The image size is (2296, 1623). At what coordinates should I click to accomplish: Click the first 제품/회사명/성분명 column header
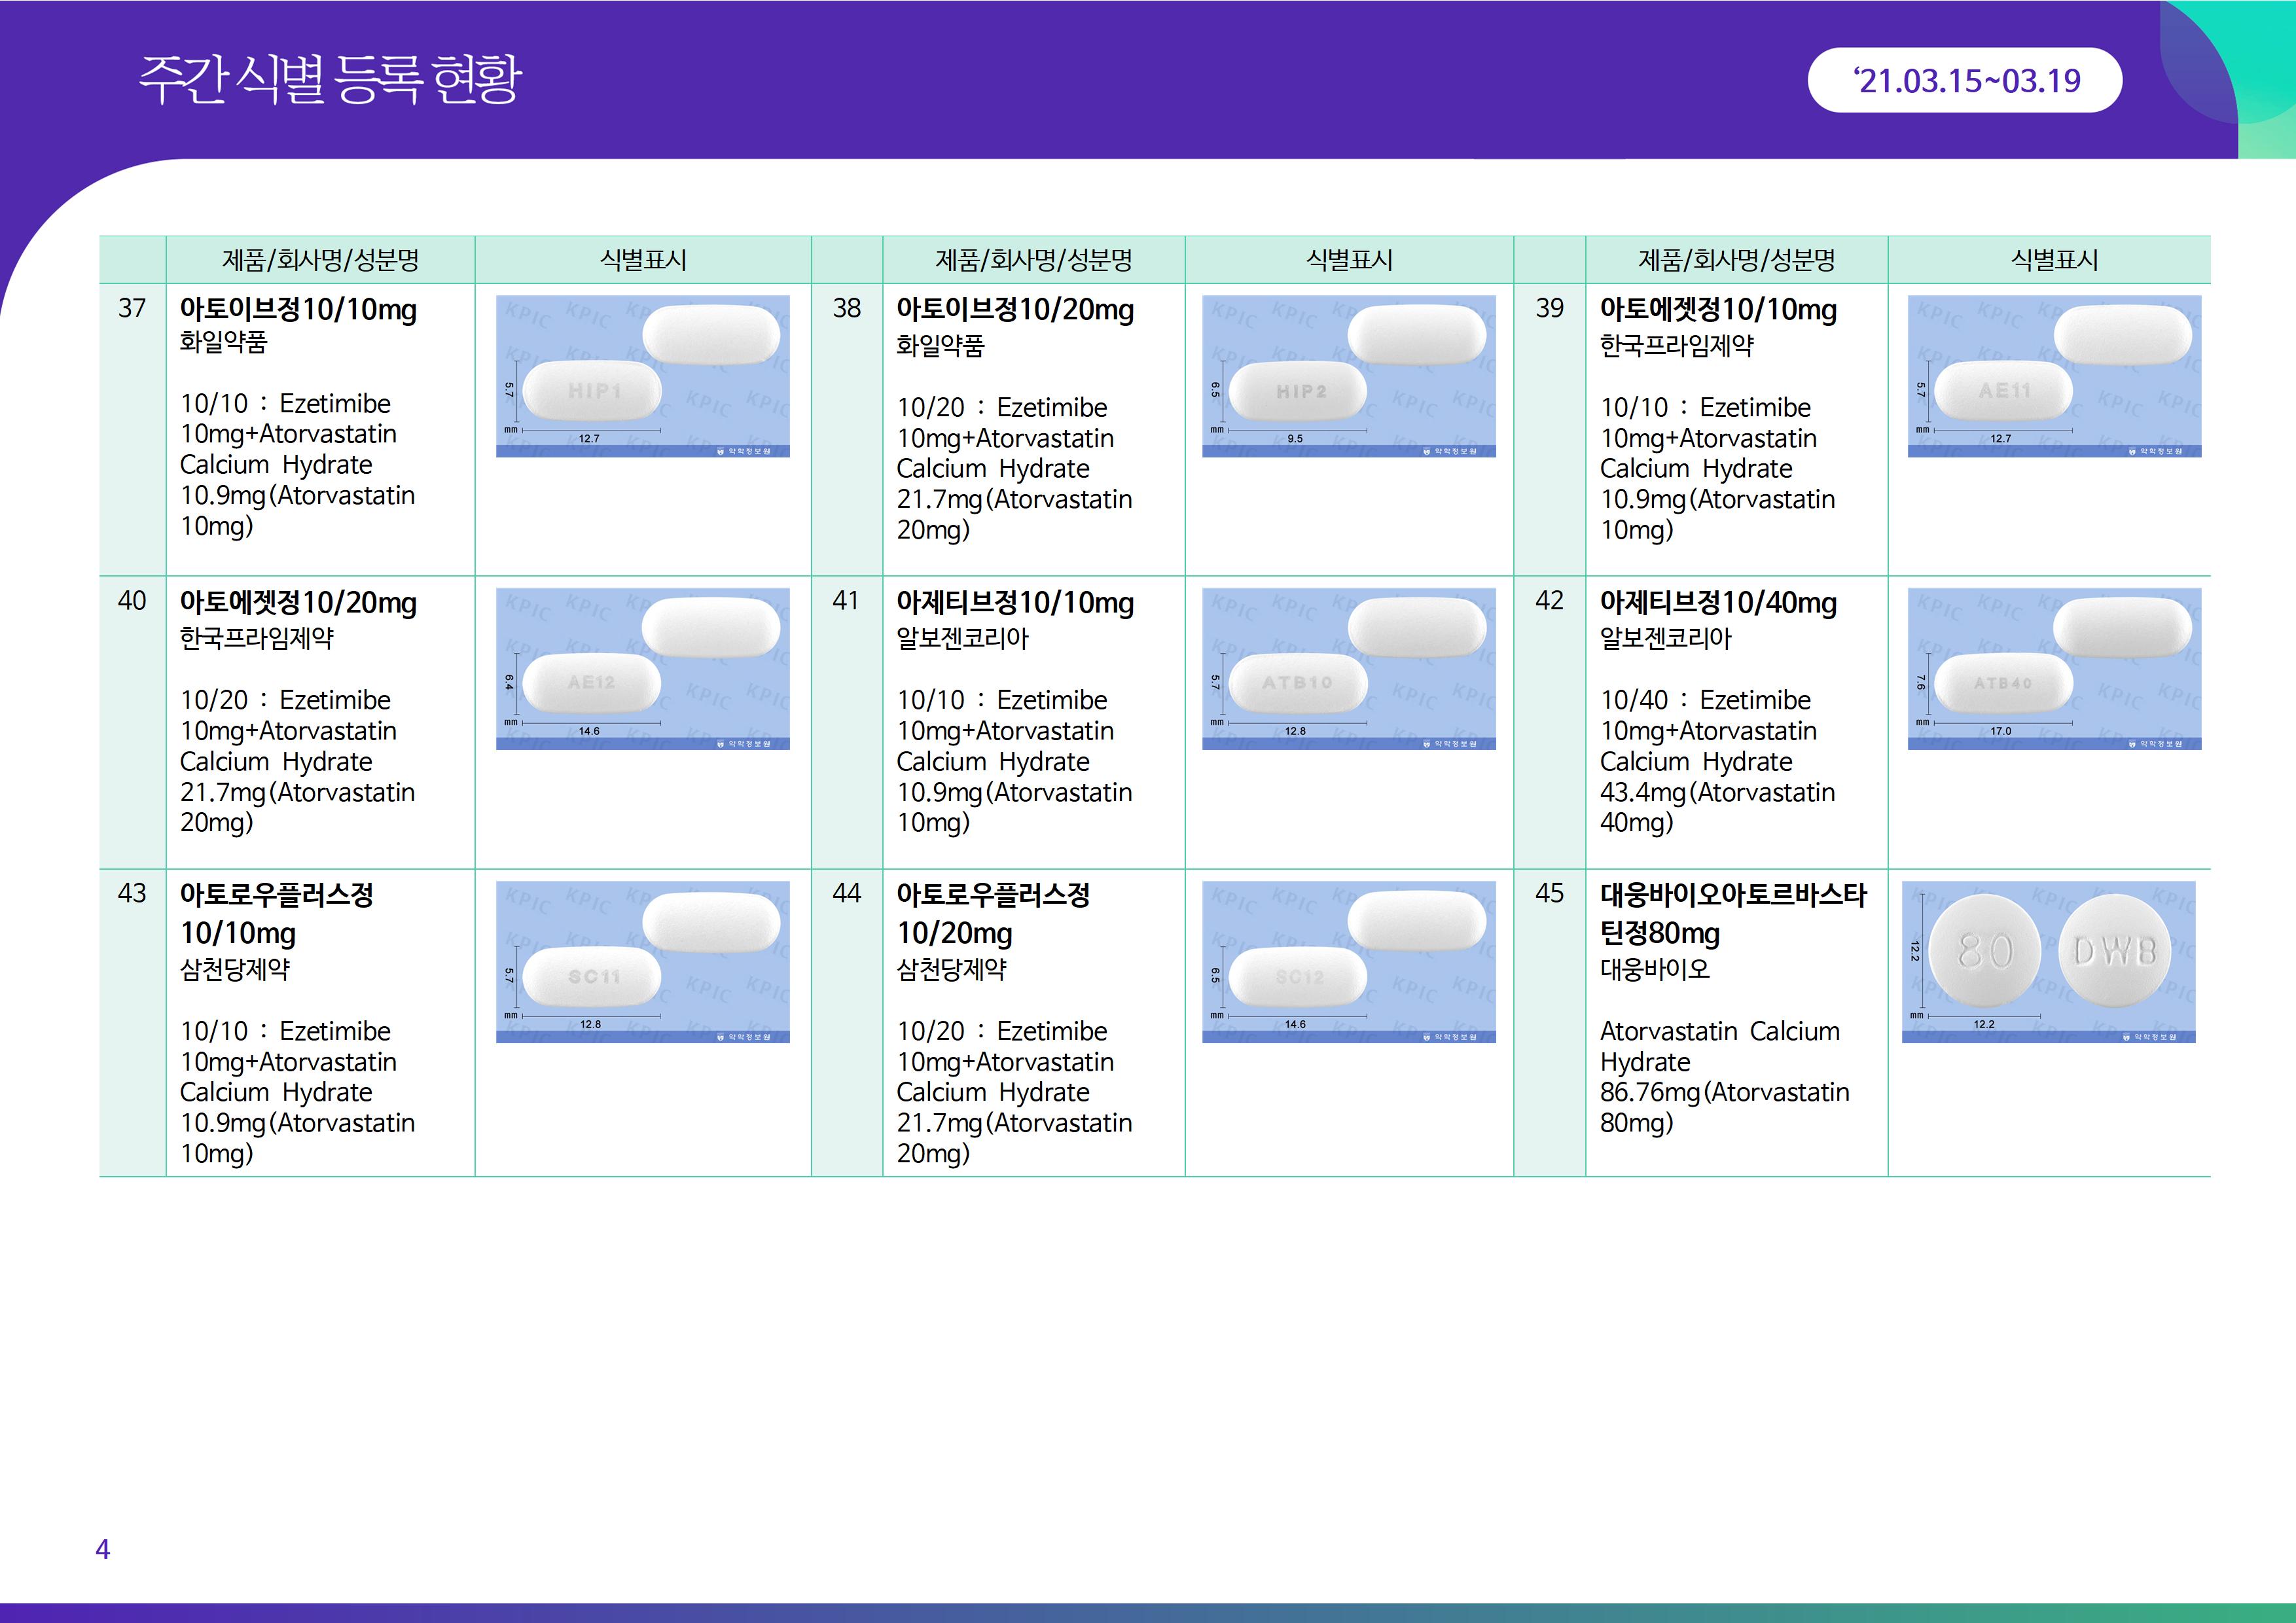(x=320, y=260)
